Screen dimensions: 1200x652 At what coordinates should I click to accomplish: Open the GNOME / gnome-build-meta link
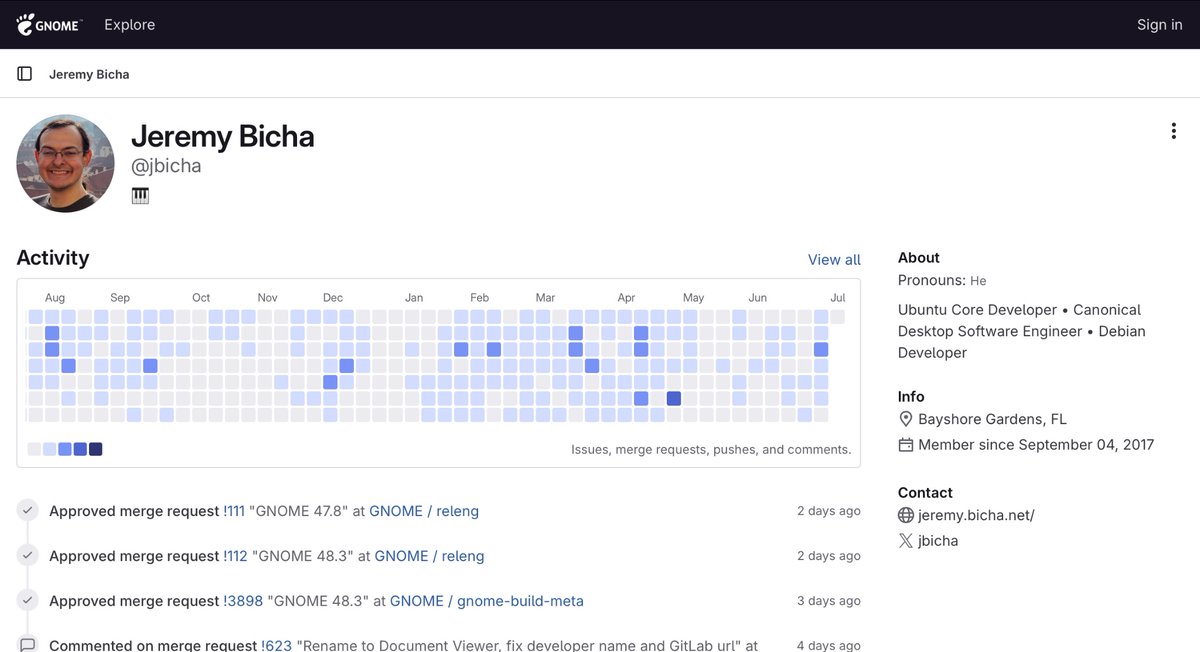tap(487, 601)
